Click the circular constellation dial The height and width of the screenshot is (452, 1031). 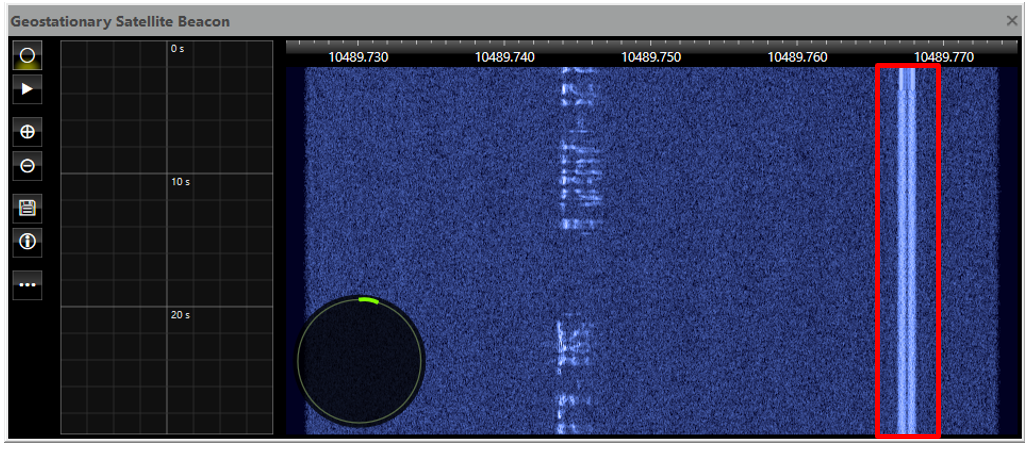(x=360, y=360)
